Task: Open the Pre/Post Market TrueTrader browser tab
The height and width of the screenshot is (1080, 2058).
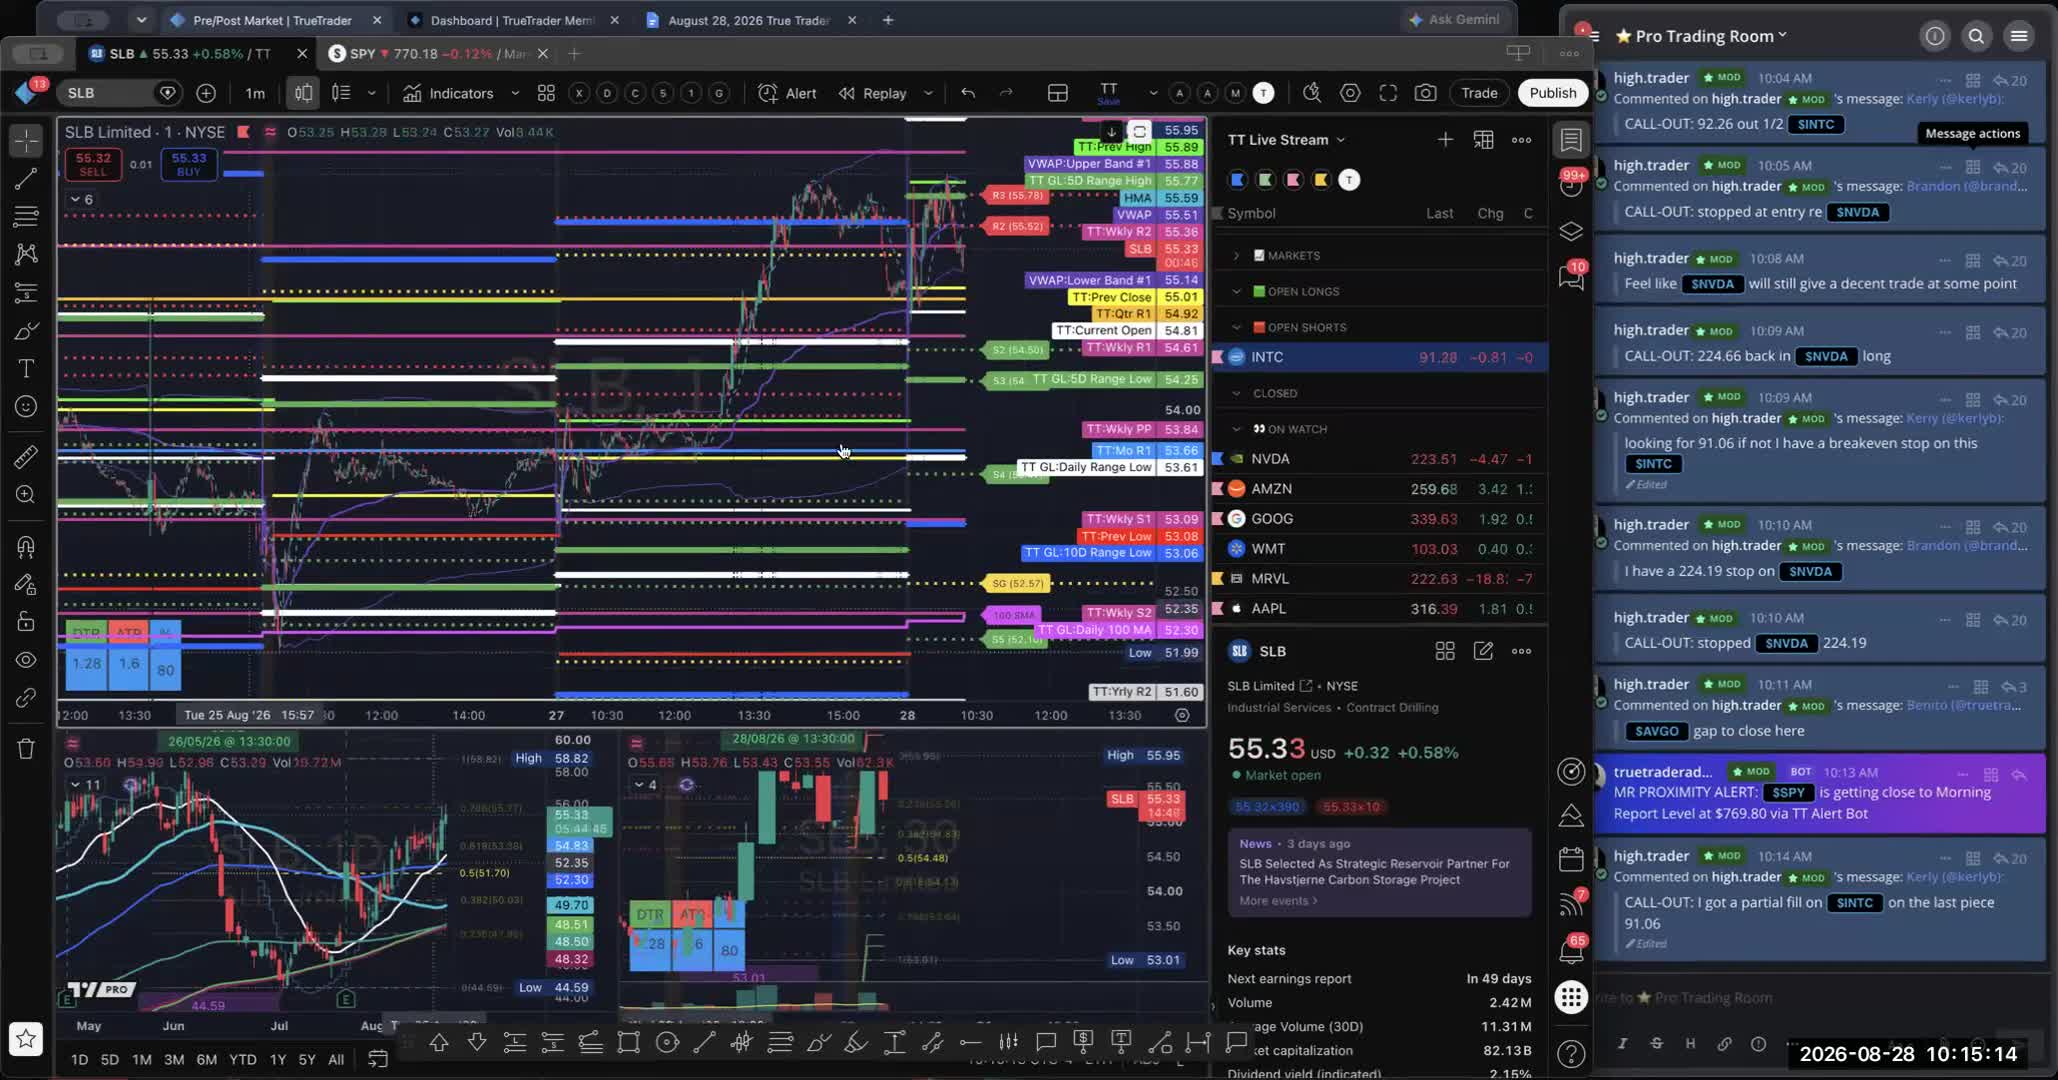Action: pos(272,20)
